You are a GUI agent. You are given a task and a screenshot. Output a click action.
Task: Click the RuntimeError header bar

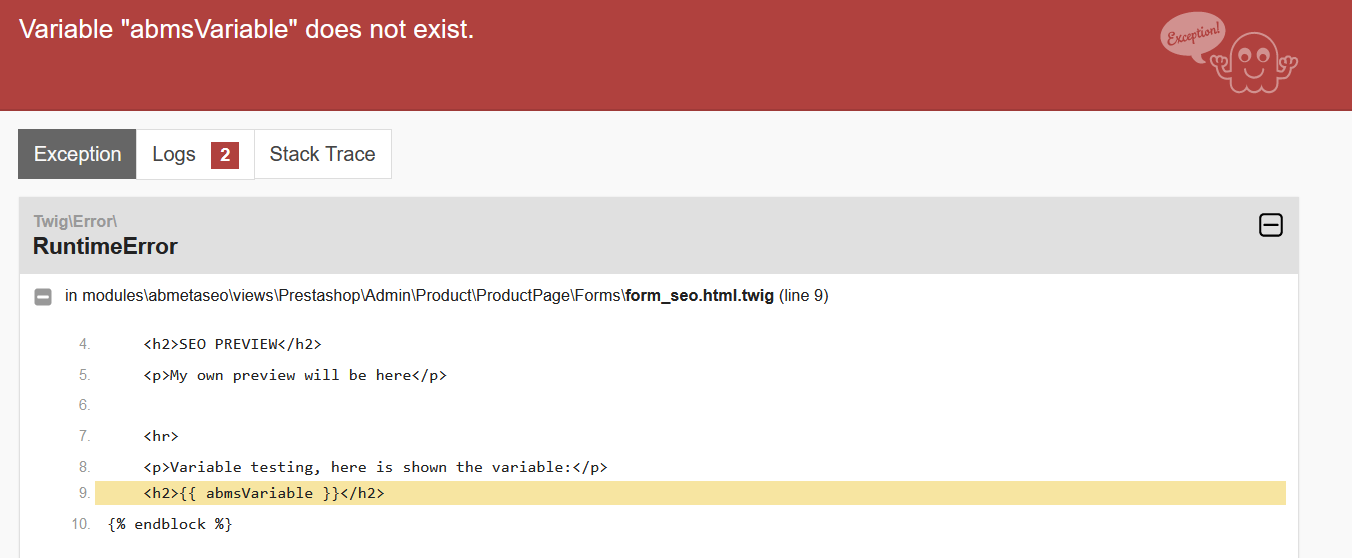(x=640, y=235)
